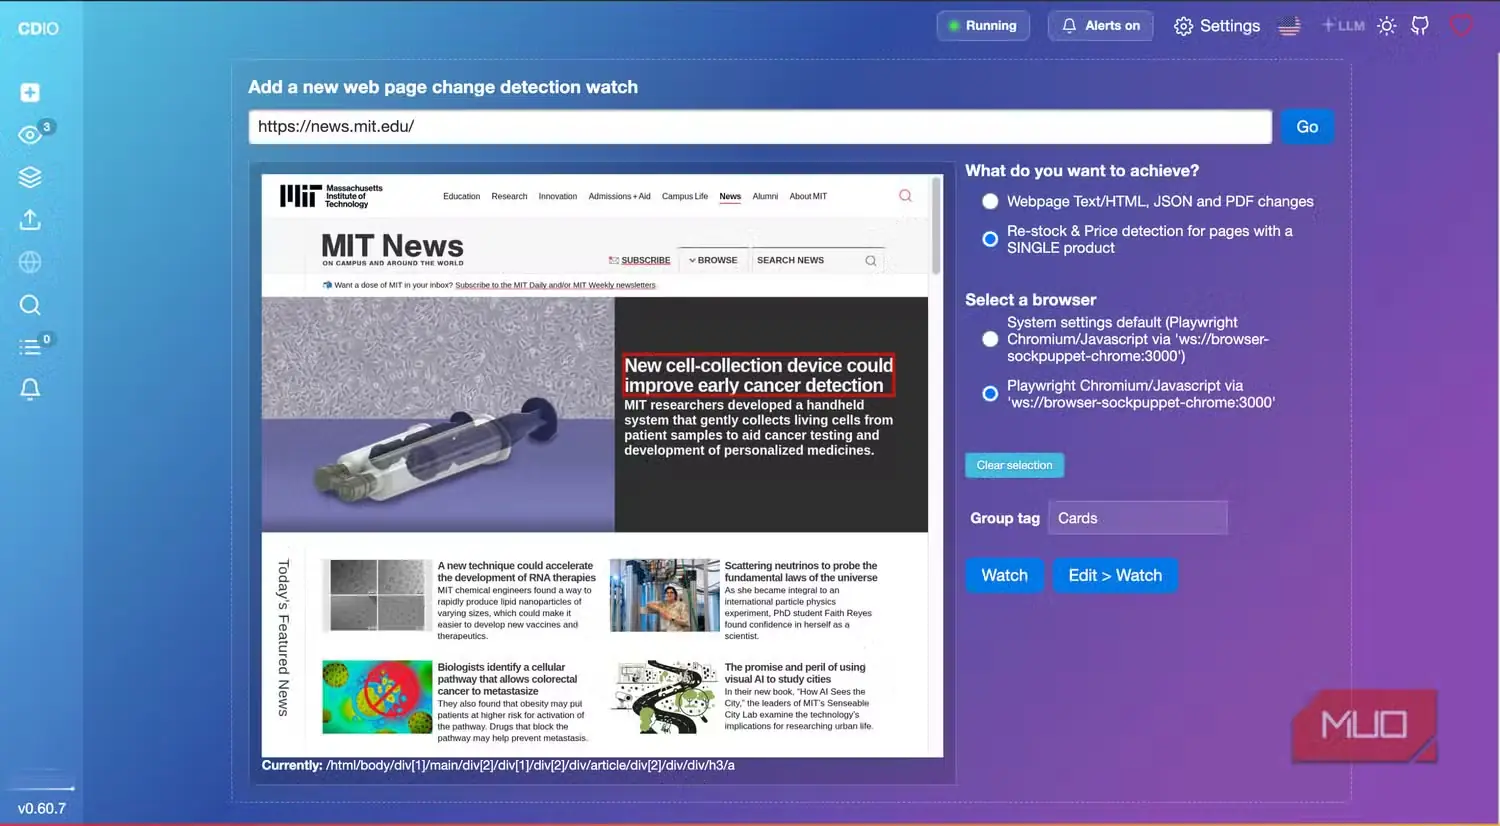Expand the BROWSE dropdown on MIT News

click(x=713, y=260)
